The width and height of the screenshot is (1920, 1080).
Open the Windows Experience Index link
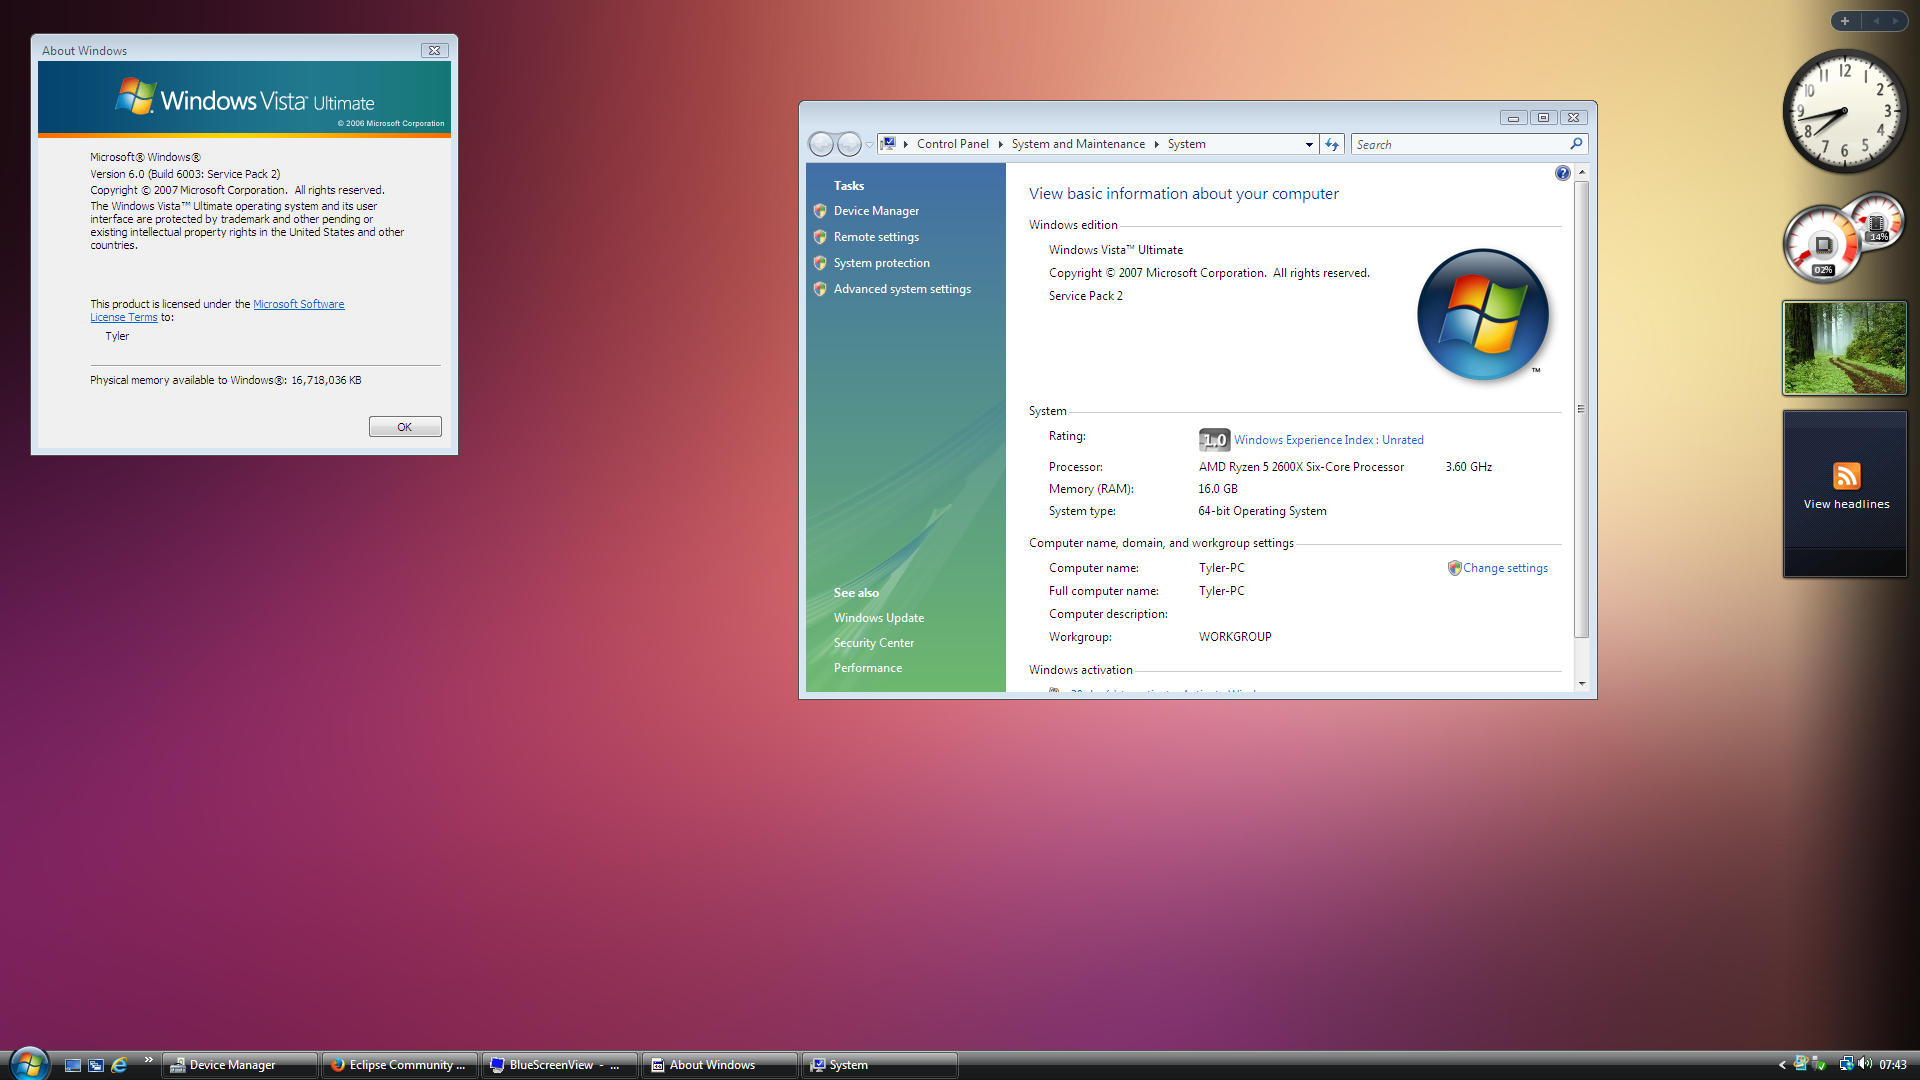point(1328,440)
